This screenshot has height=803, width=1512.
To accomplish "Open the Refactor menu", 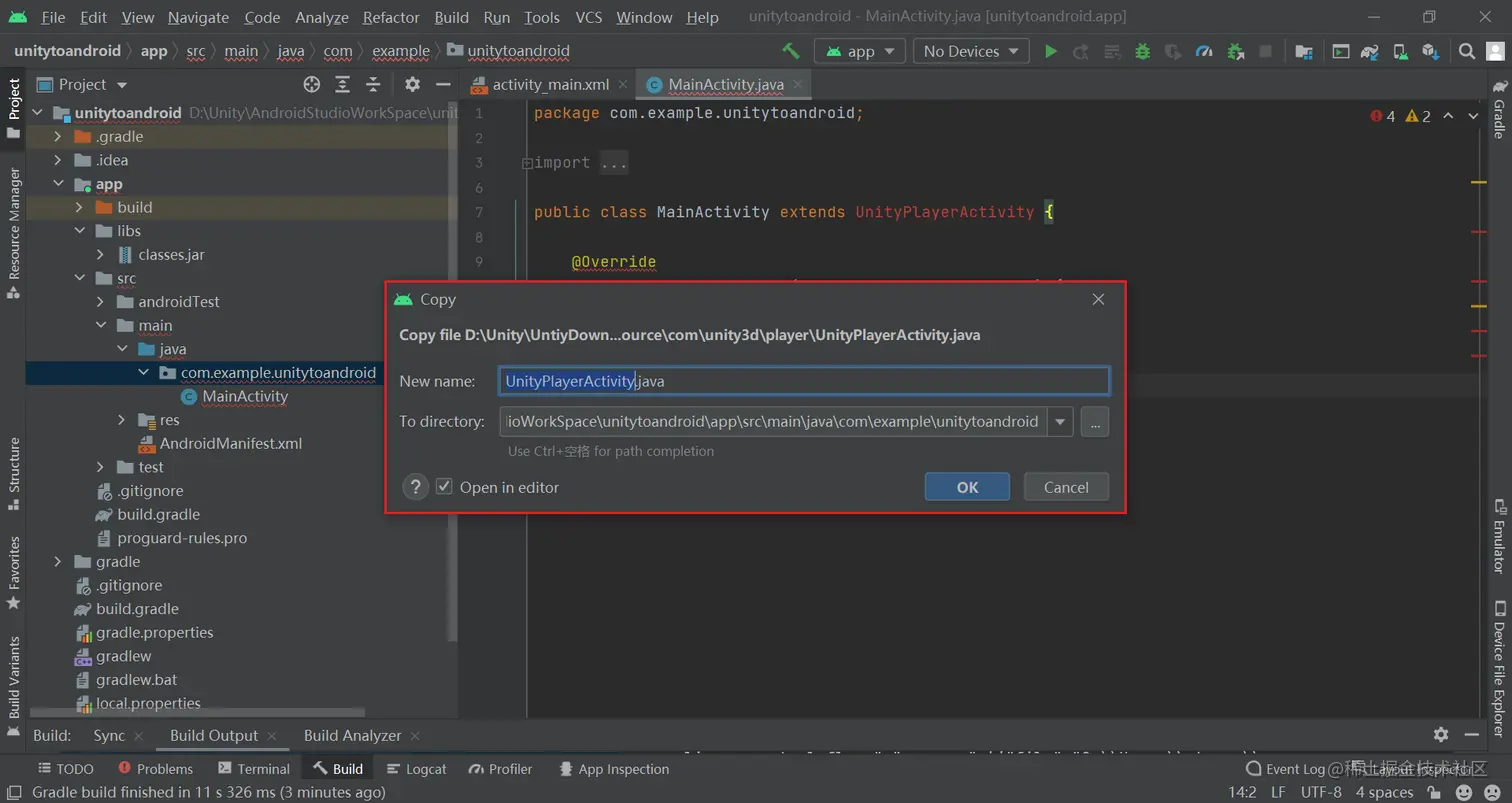I will pos(391,17).
